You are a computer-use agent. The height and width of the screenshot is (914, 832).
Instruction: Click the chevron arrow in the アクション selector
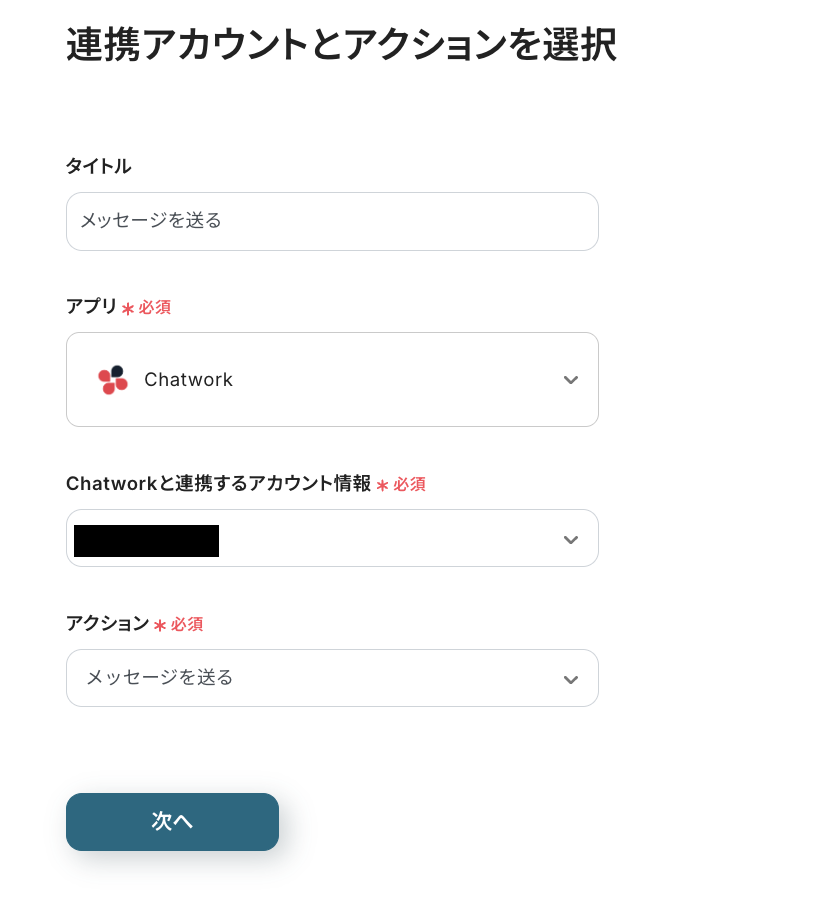coord(570,680)
